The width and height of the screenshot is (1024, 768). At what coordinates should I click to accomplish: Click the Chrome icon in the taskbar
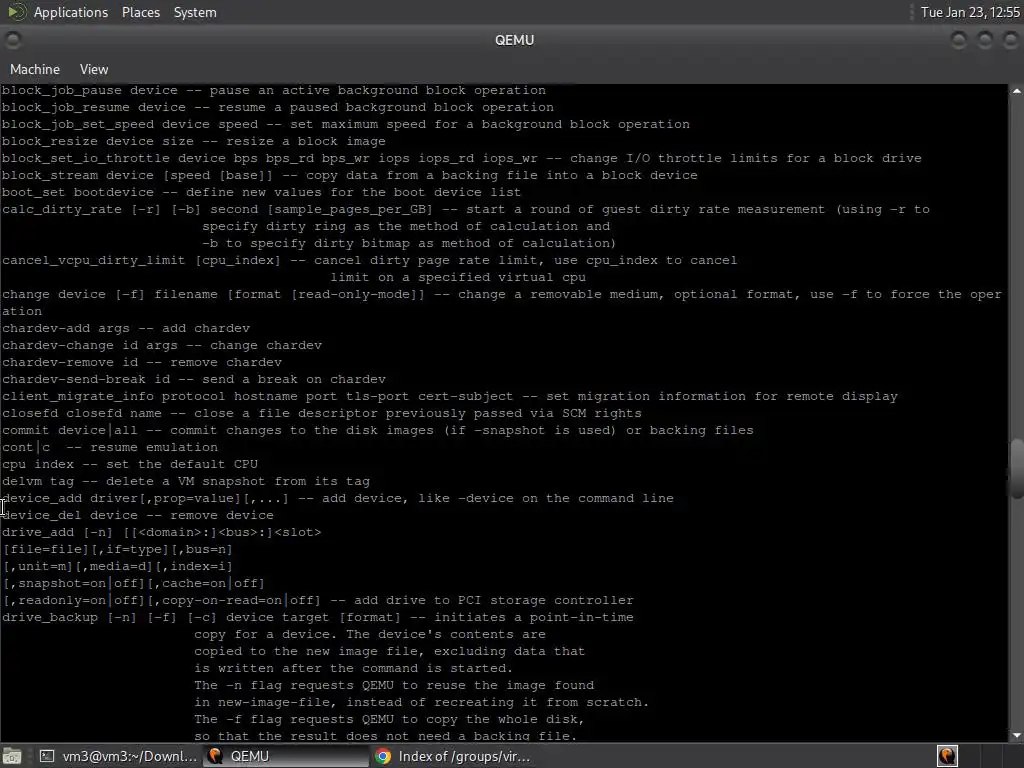point(383,756)
